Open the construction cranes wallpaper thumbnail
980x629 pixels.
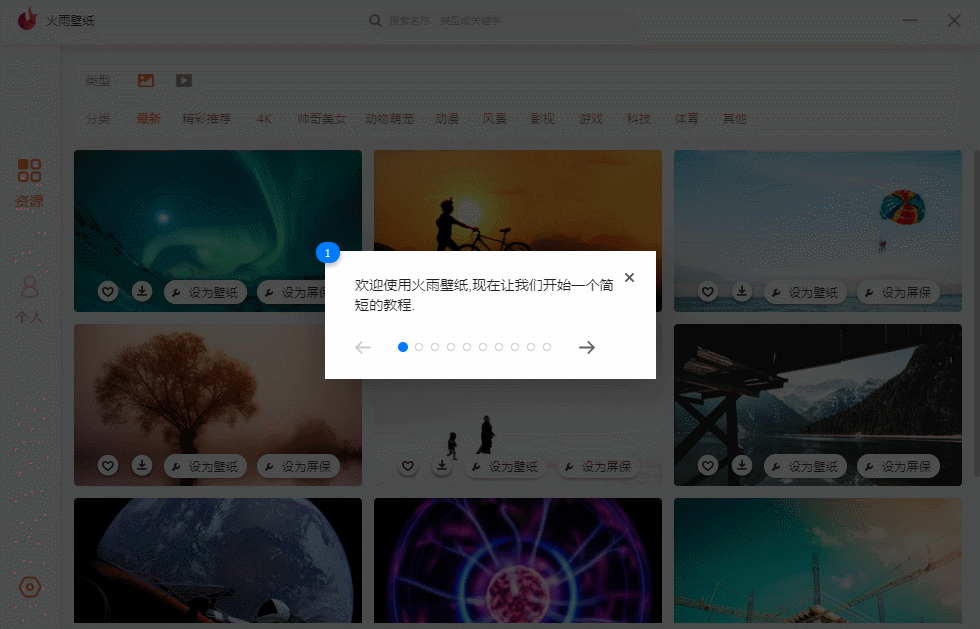click(x=818, y=560)
